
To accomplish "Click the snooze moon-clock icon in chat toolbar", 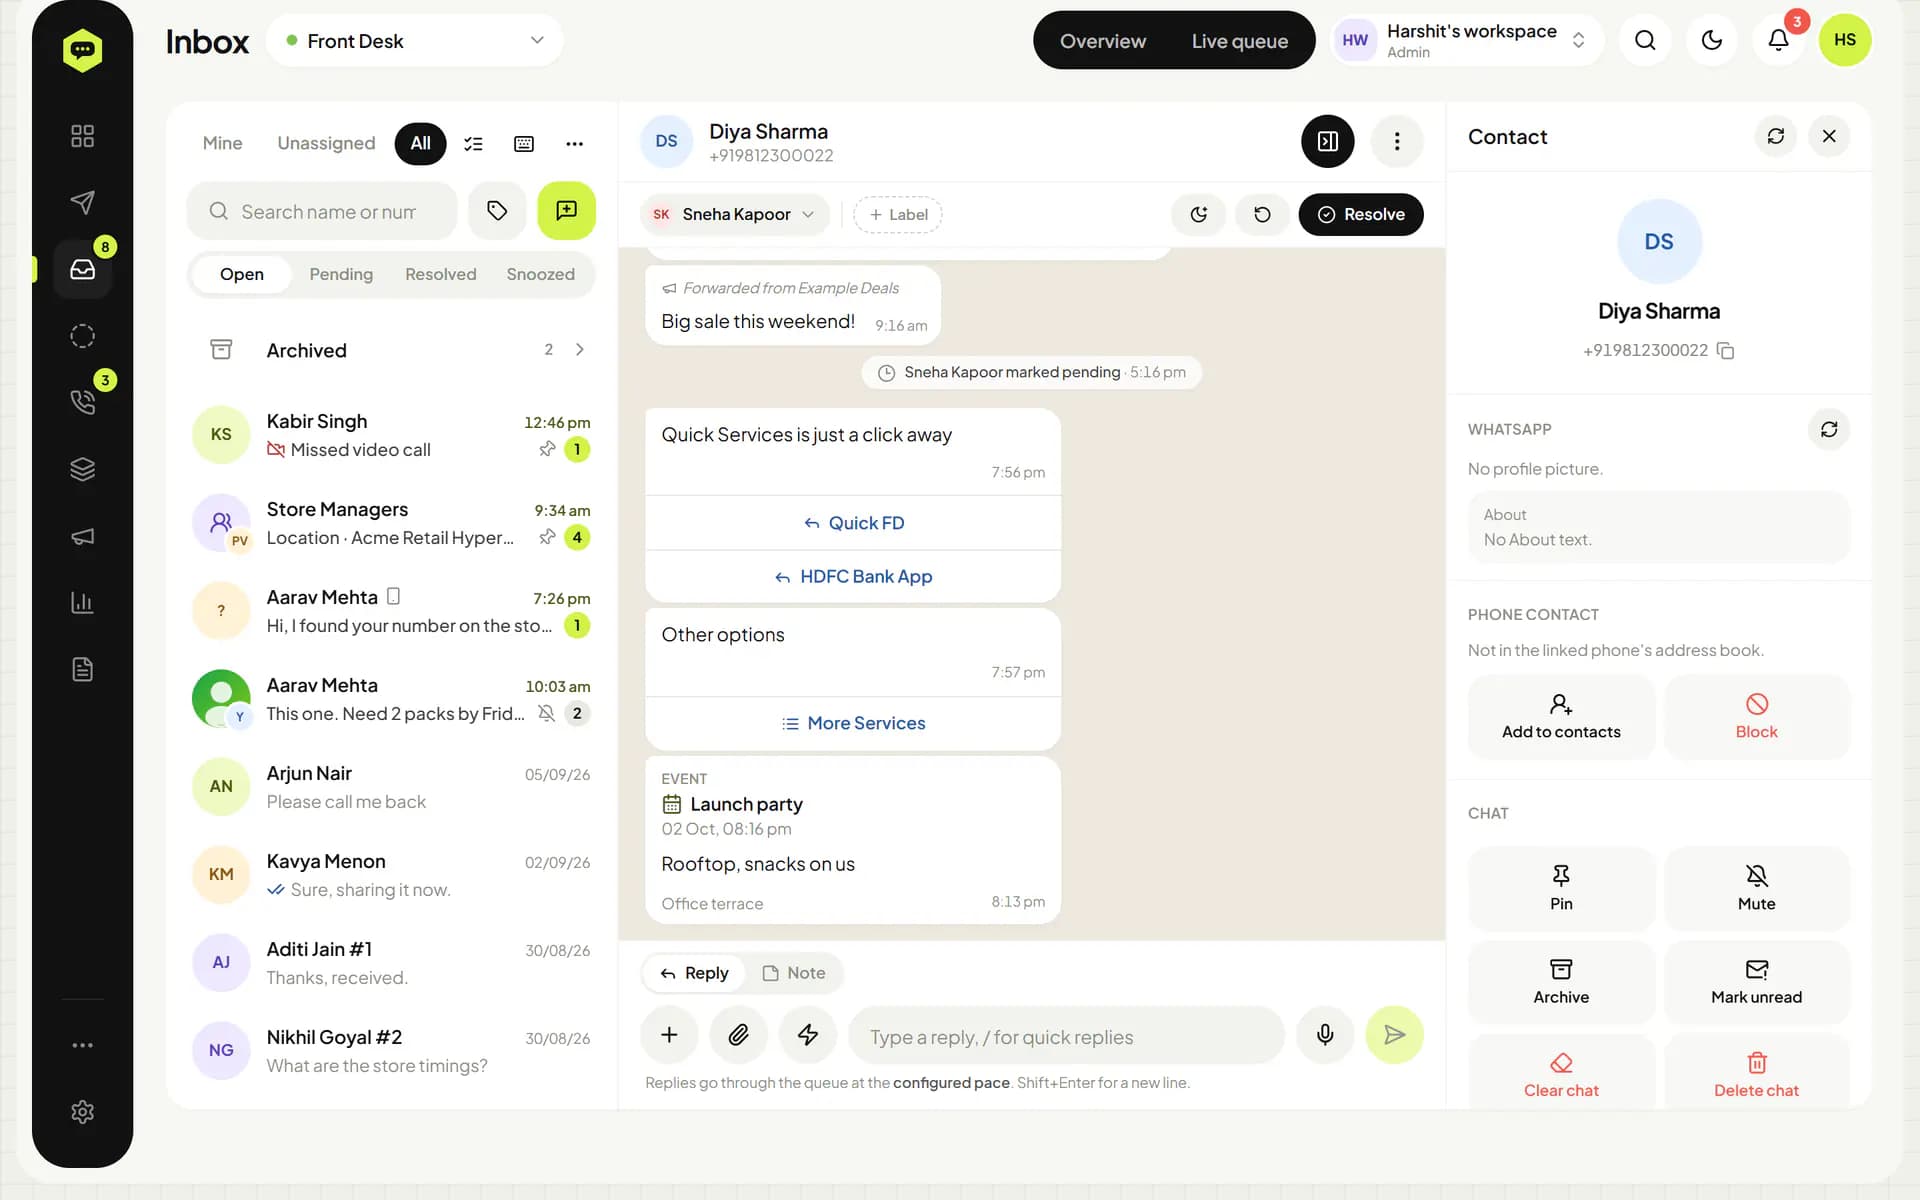I will pyautogui.click(x=1198, y=214).
